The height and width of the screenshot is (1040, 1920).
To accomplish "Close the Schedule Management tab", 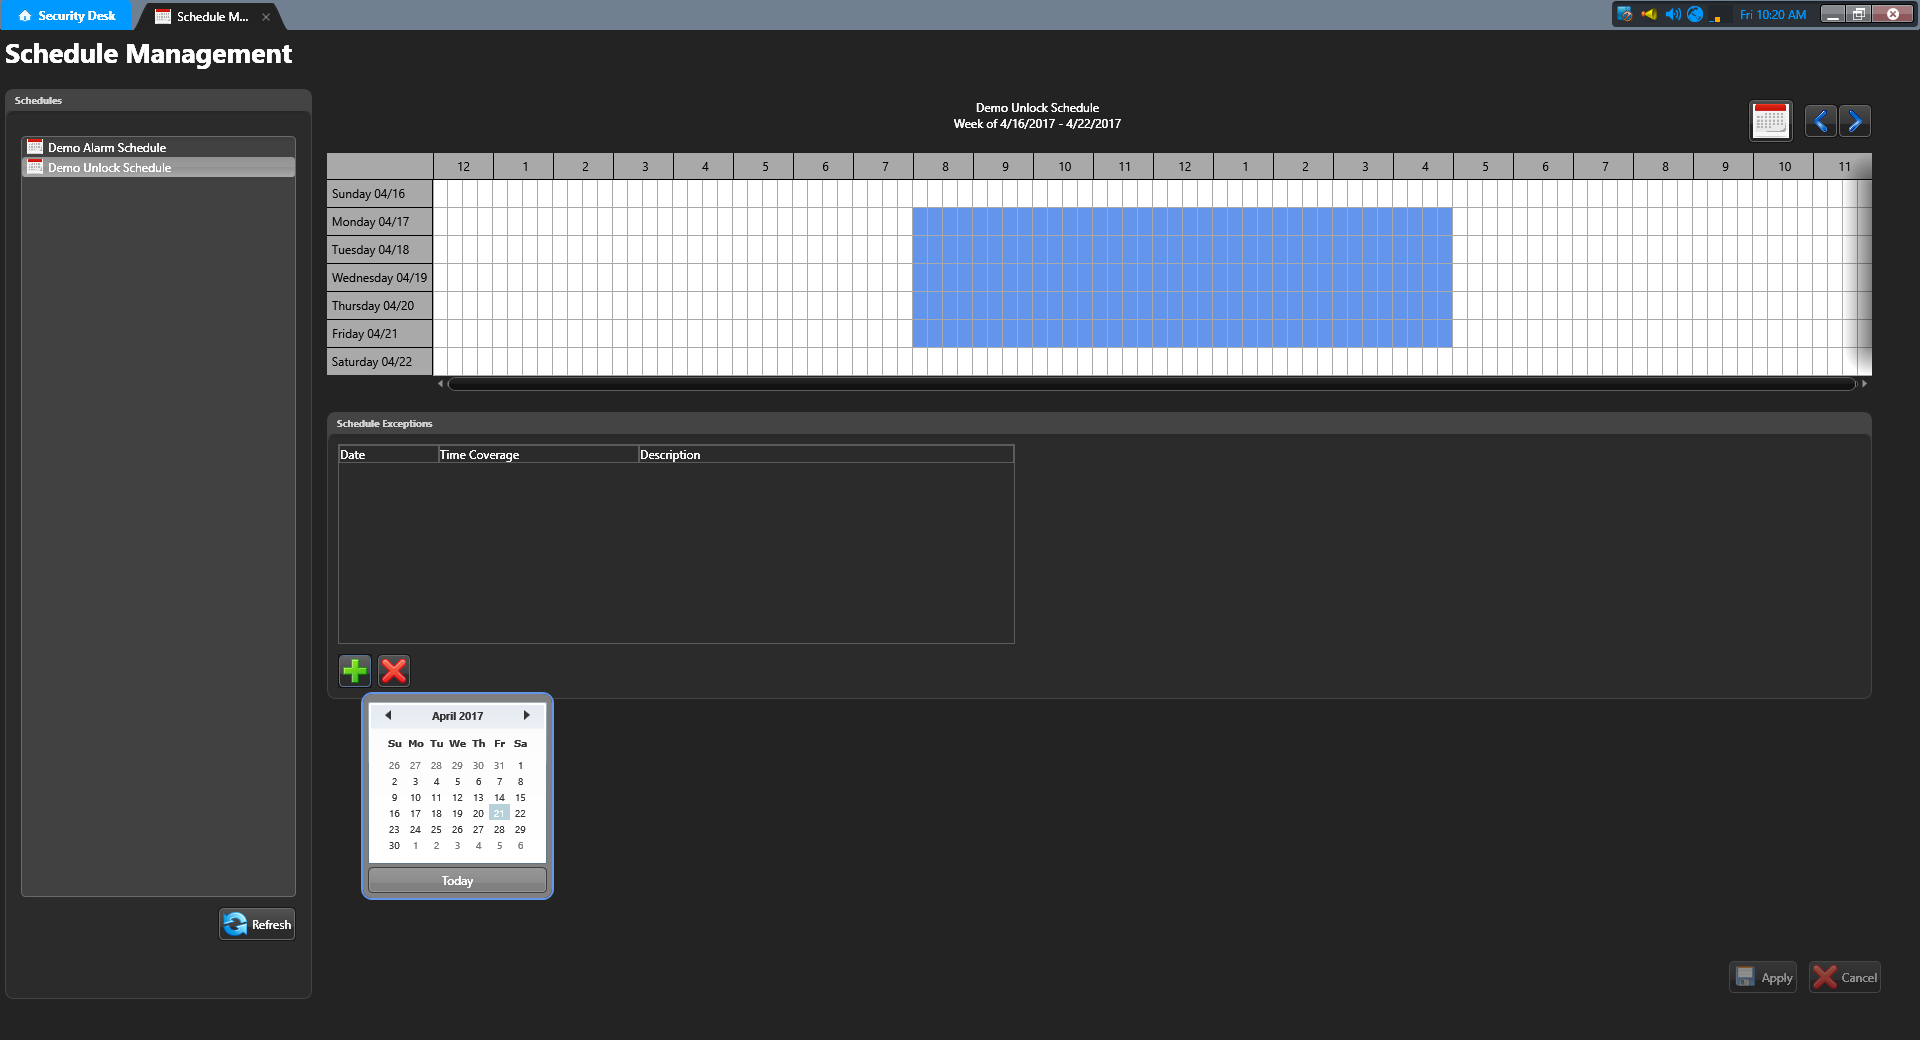I will coord(266,17).
